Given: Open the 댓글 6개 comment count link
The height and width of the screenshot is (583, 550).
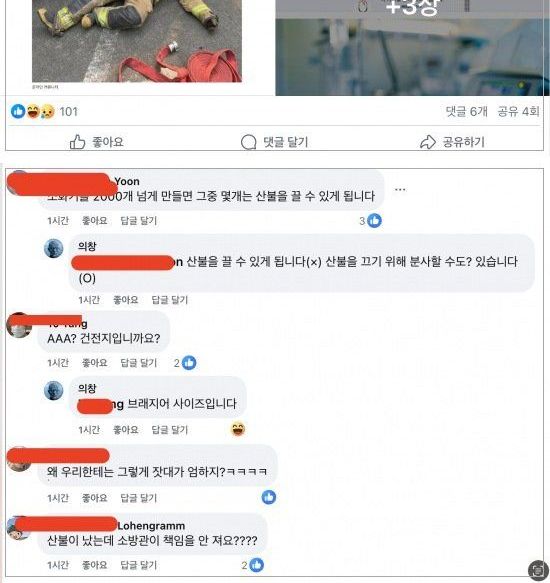Looking at the screenshot, I should 466,111.
